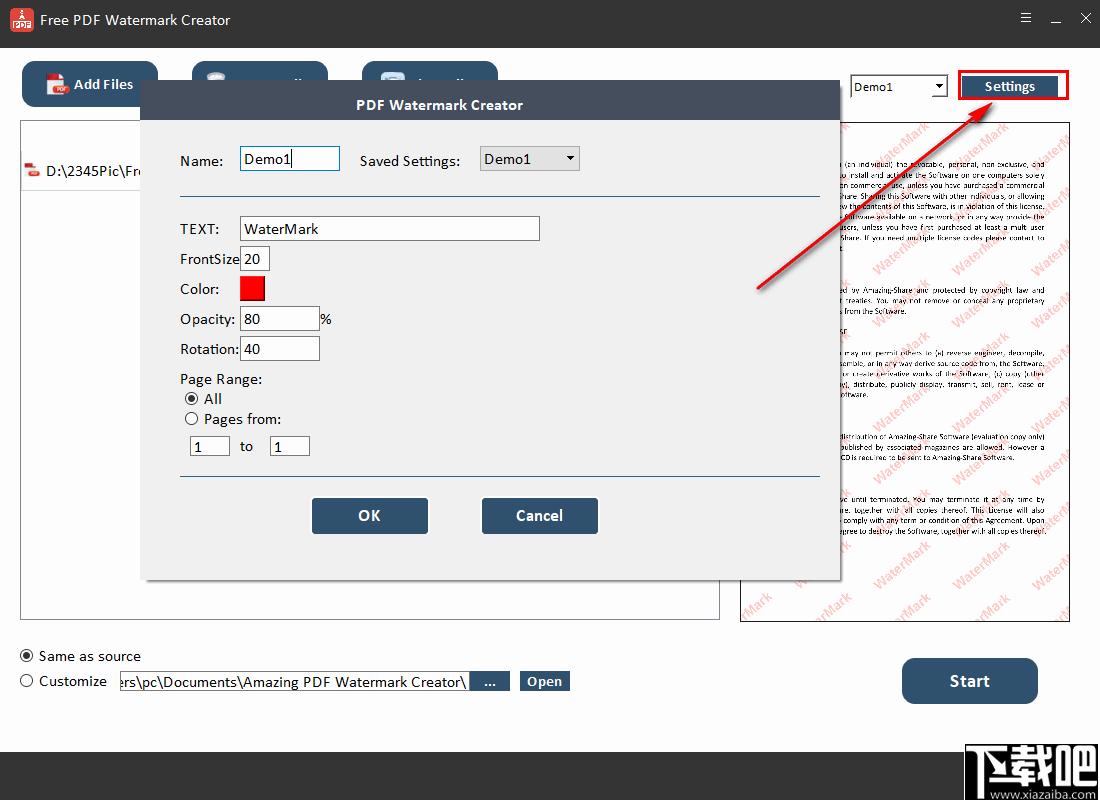Click the Open folder button
The image size is (1100, 800).
544,681
